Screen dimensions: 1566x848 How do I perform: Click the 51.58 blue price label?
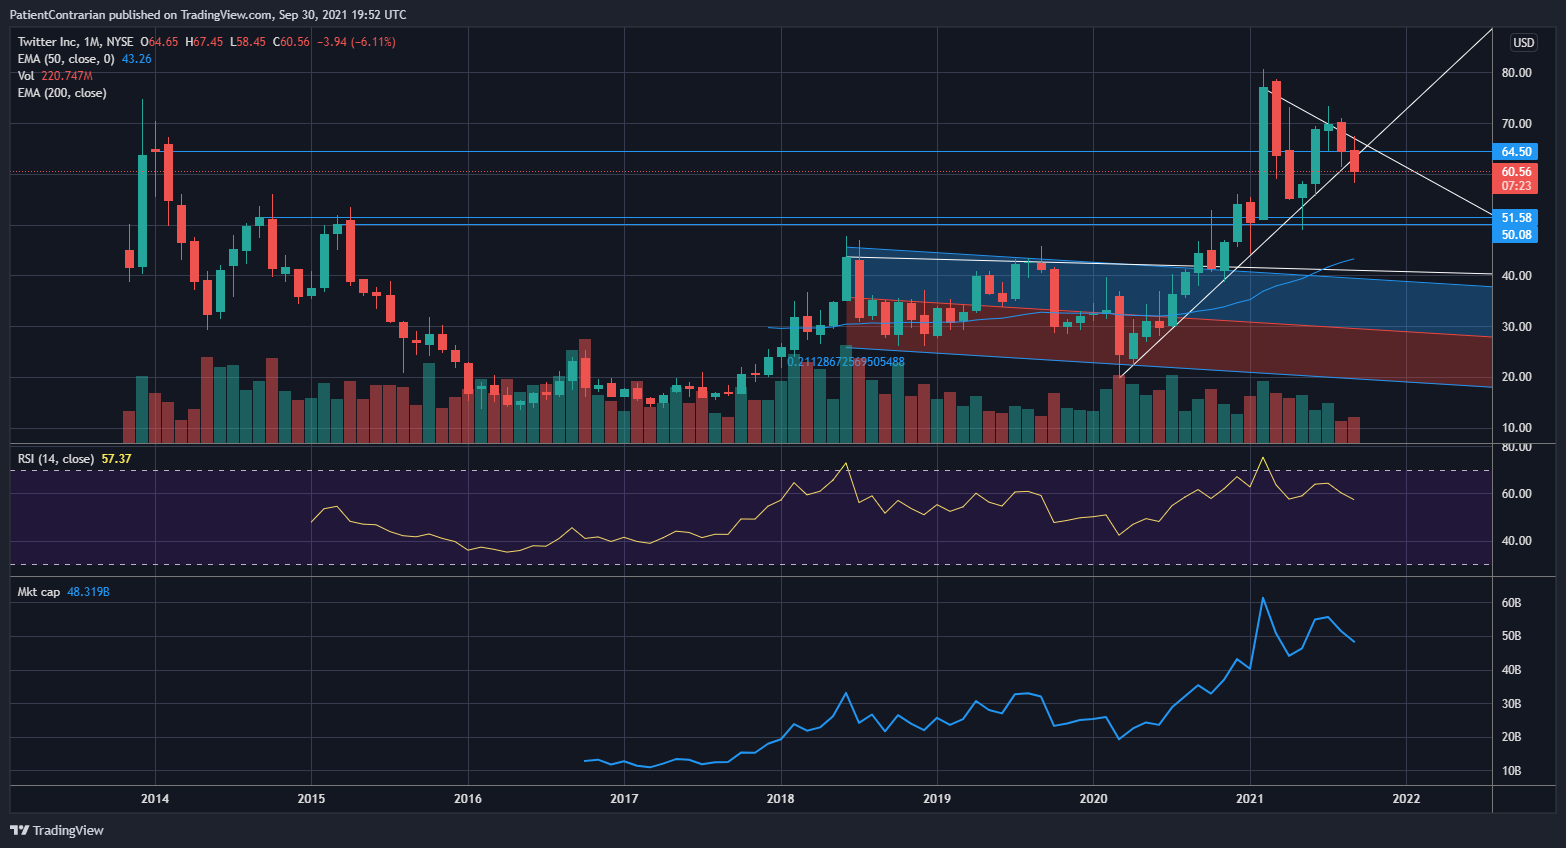[x=1515, y=217]
